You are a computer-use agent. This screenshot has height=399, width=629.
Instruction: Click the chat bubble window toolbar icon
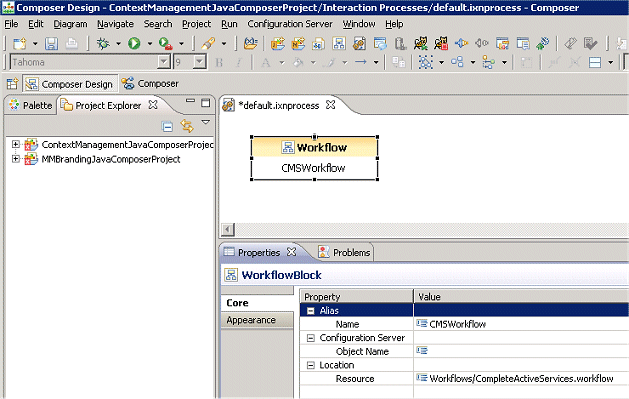point(380,43)
